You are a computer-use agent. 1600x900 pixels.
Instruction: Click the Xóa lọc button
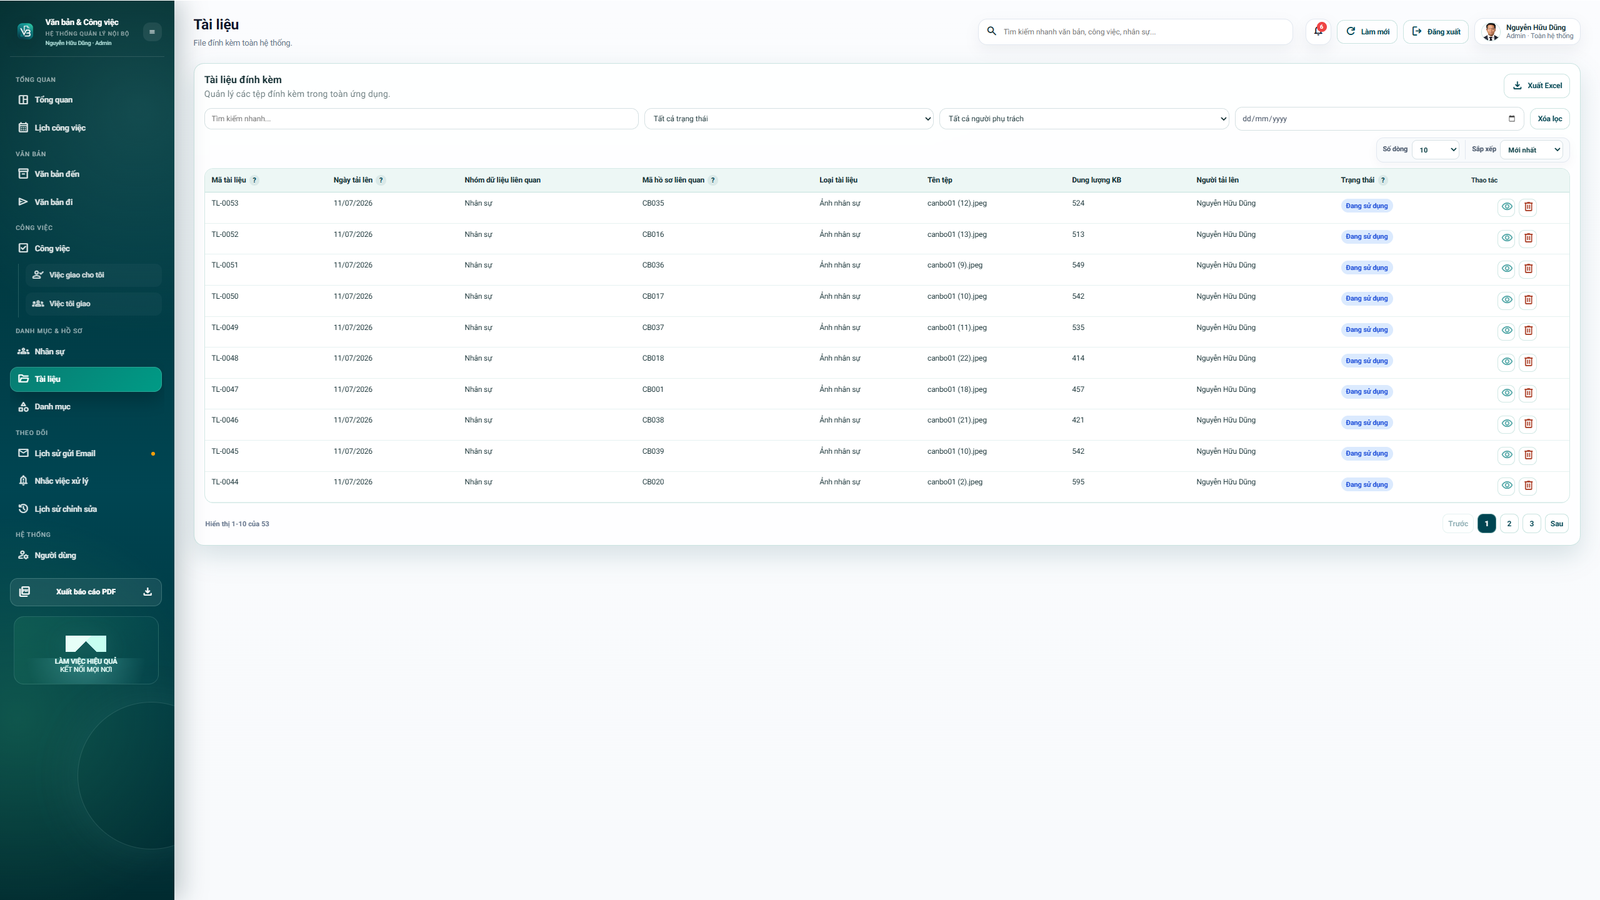click(1549, 119)
